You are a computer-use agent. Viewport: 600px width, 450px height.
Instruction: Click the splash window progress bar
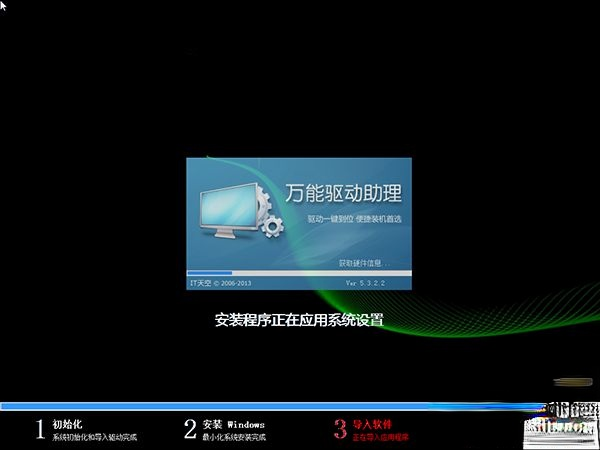tap(299, 273)
